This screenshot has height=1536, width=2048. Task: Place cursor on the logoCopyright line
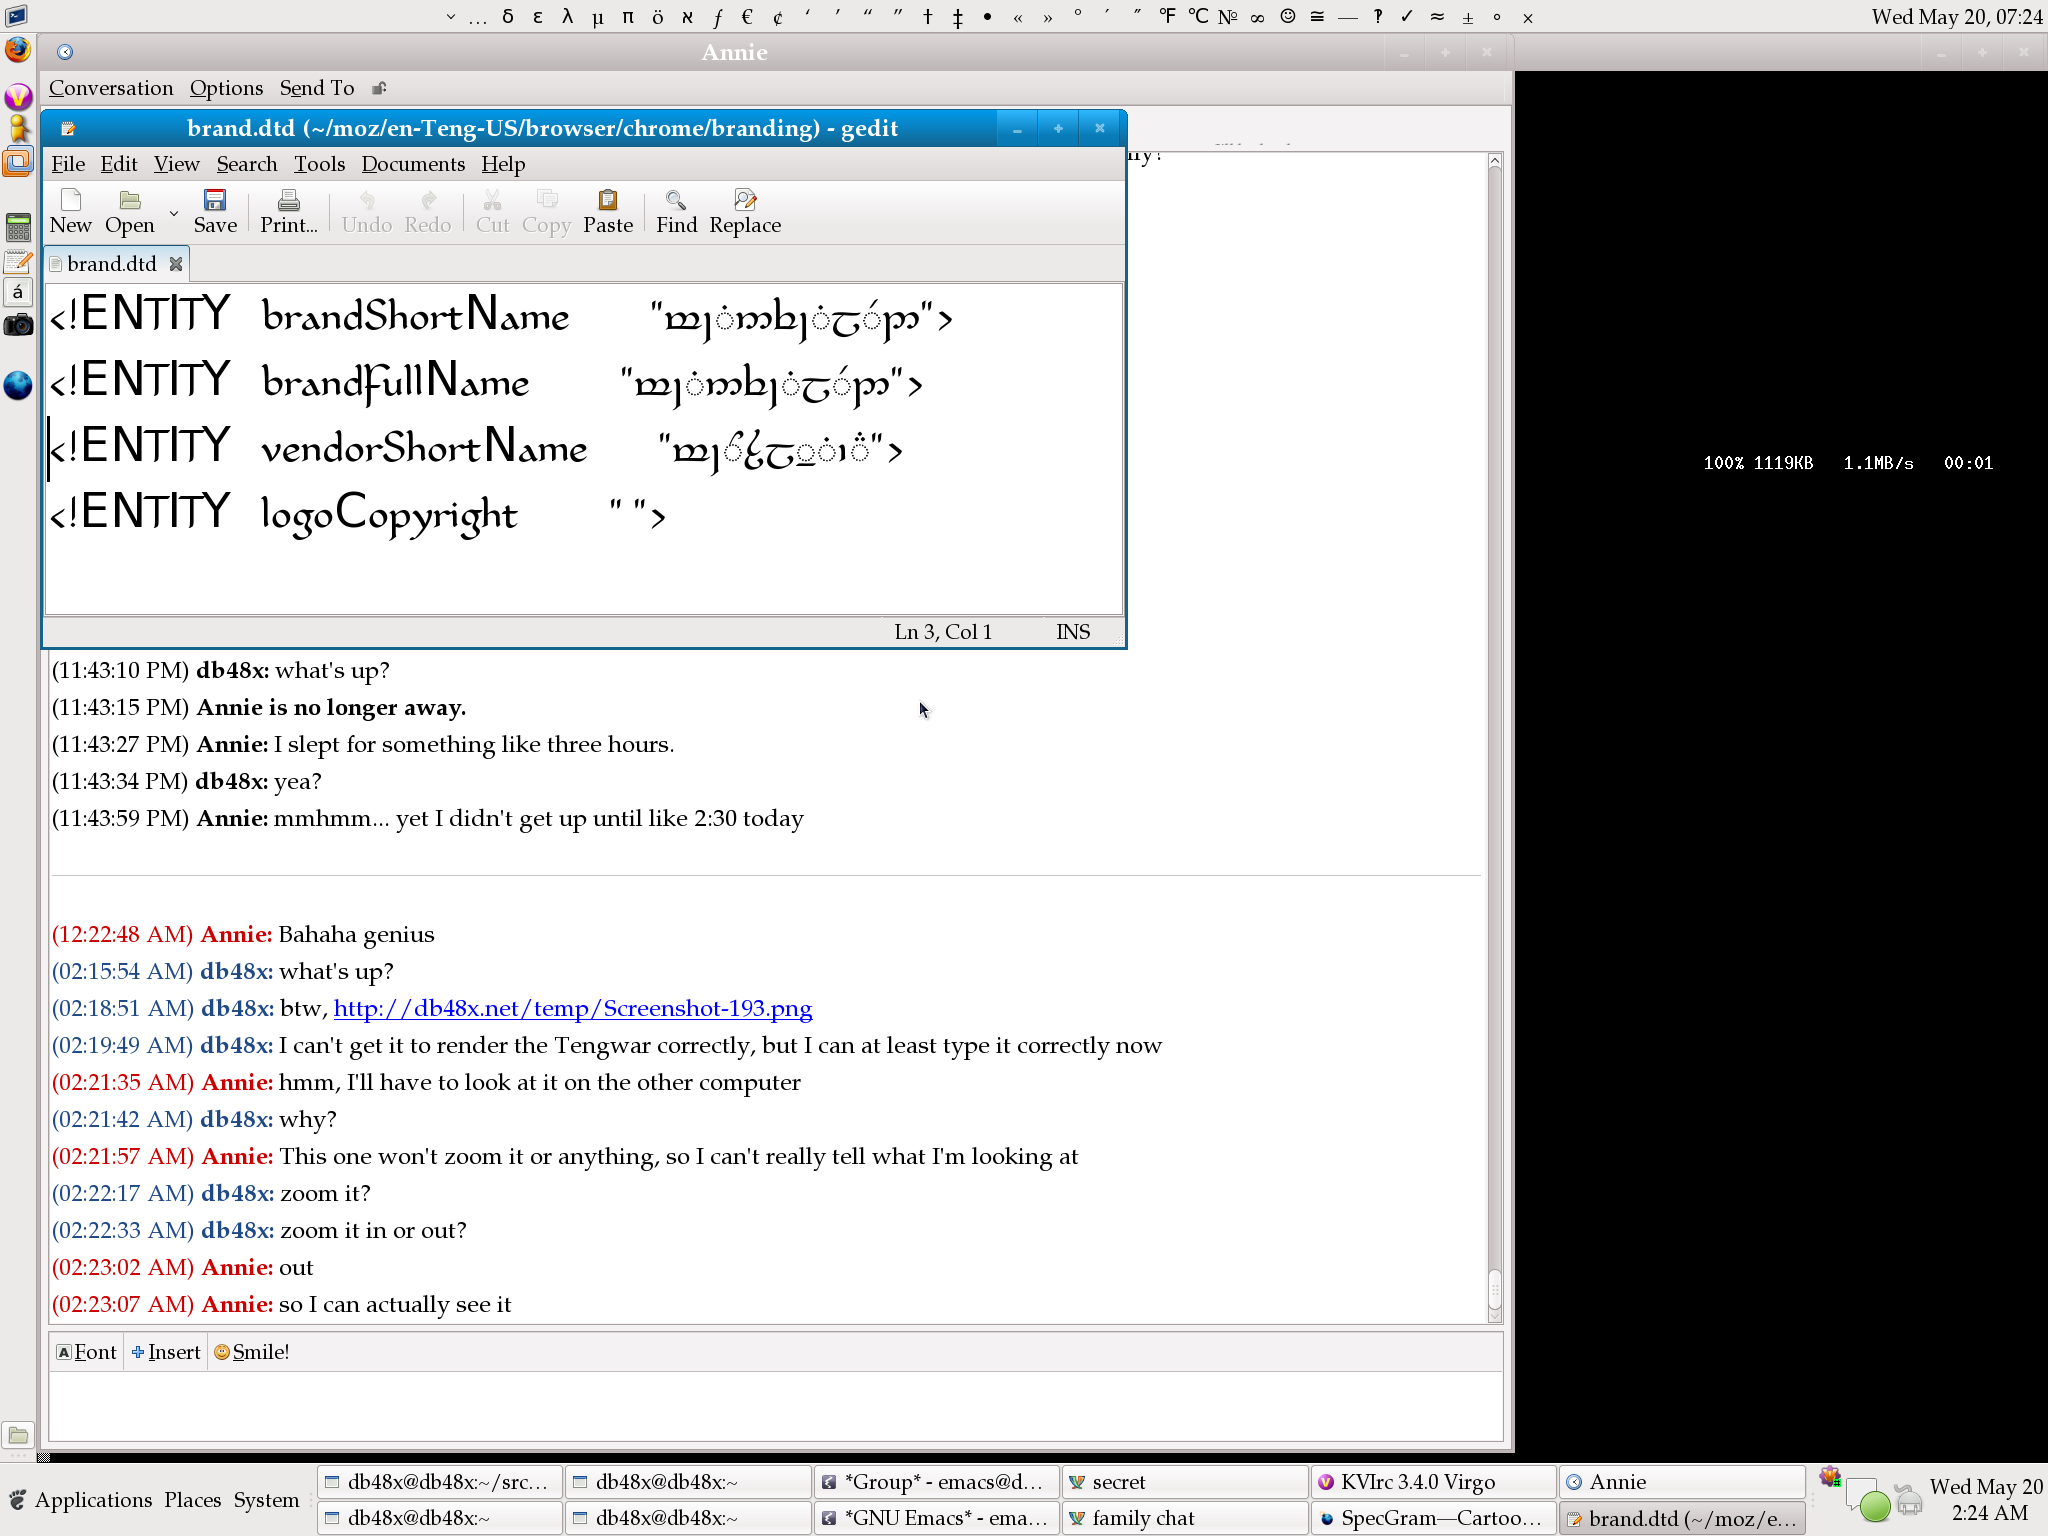357,514
